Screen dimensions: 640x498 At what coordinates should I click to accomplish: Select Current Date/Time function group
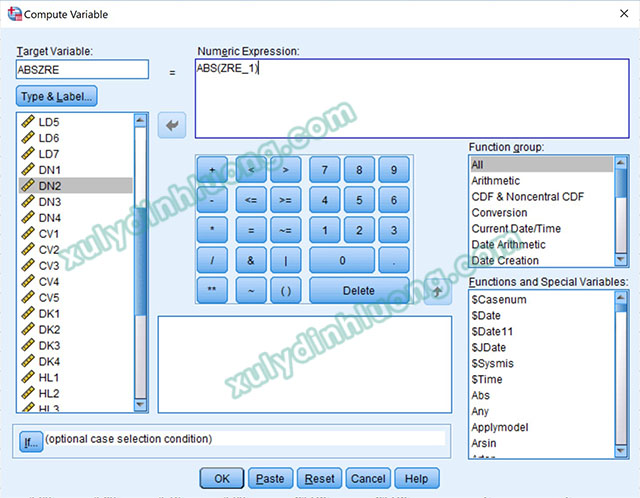[542, 229]
